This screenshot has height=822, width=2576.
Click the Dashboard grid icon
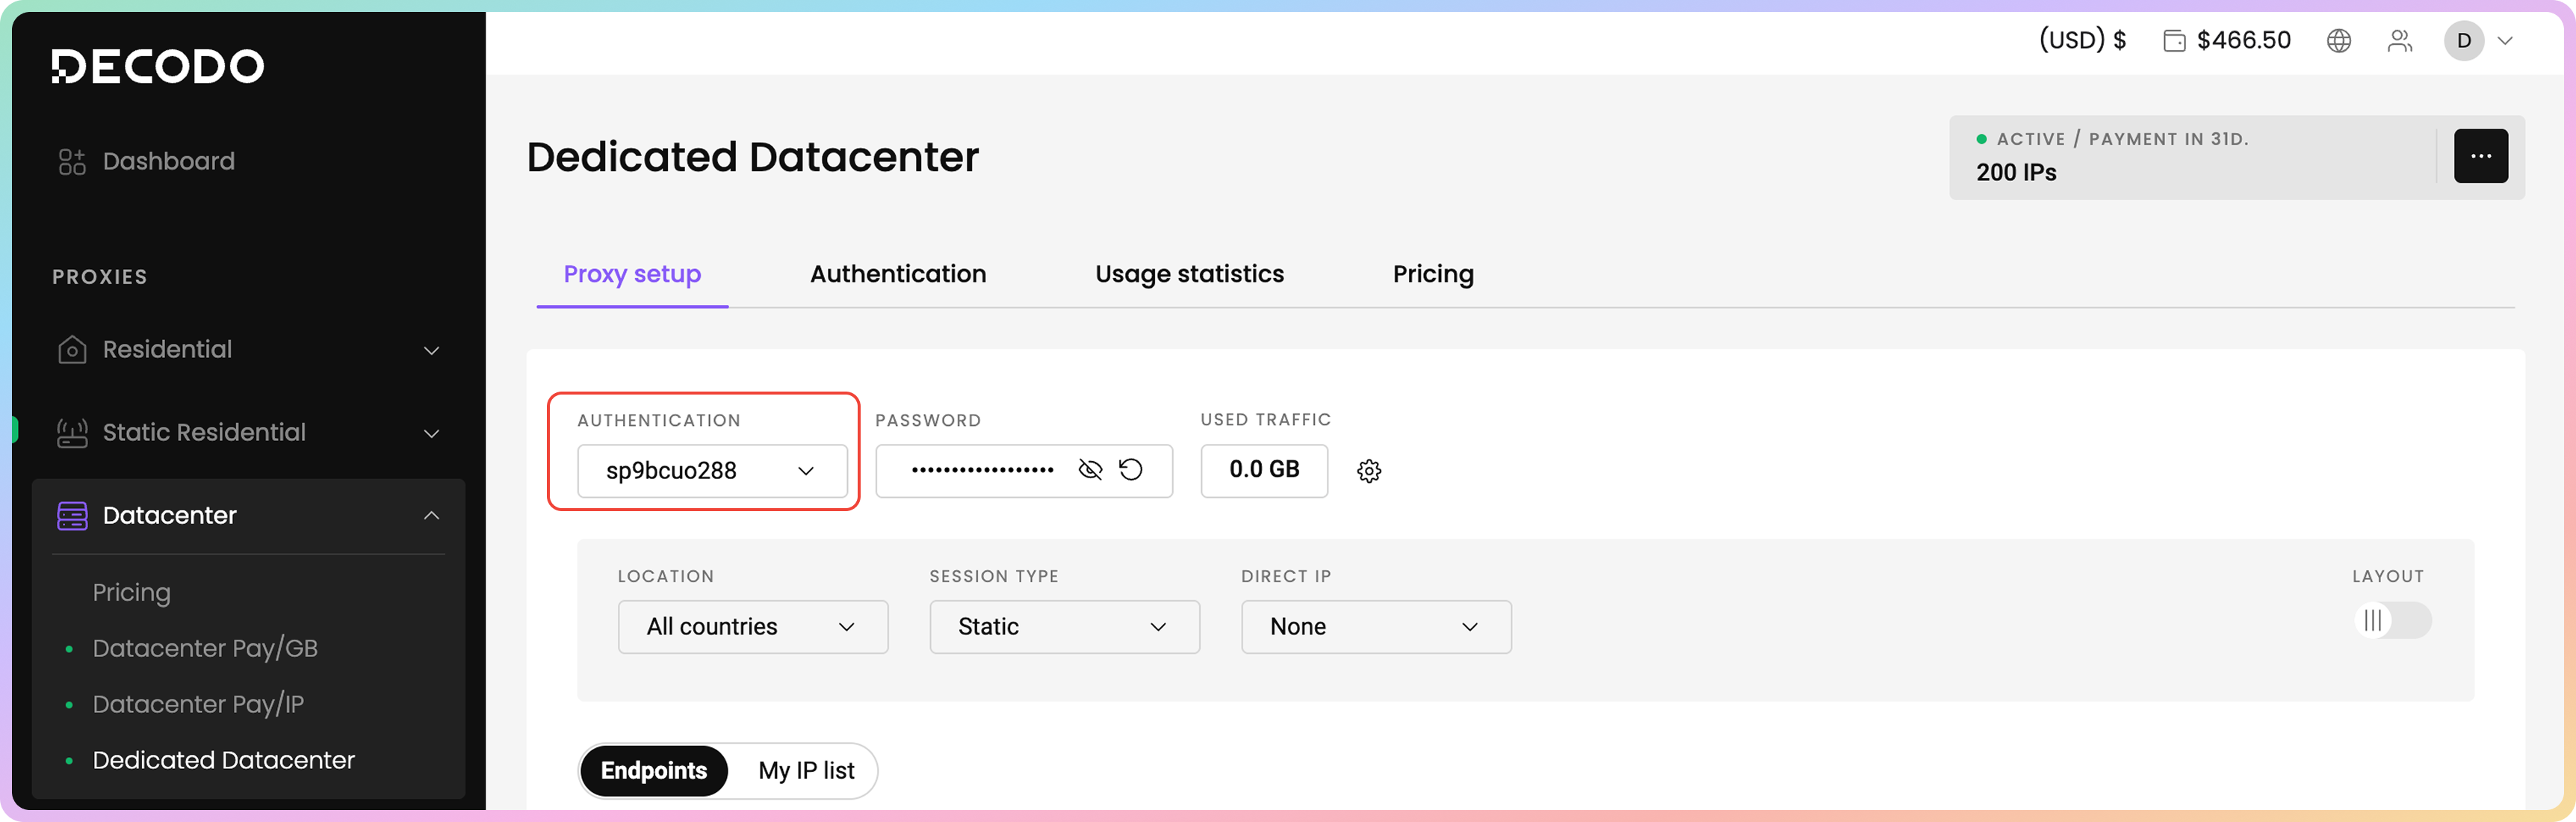click(x=72, y=162)
